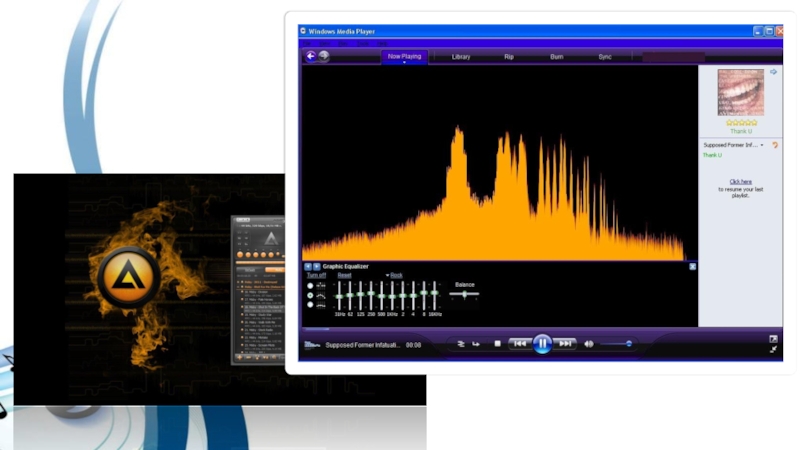Click the 'Click here' resume playlist link
Viewport: 800px width, 450px height.
[740, 182]
